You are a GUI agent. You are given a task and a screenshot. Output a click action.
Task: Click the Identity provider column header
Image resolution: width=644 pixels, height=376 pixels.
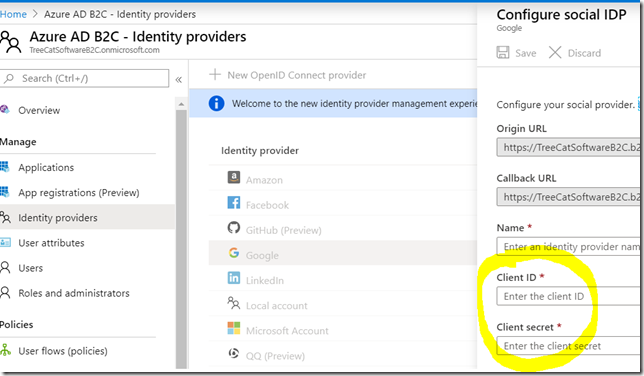[260, 150]
